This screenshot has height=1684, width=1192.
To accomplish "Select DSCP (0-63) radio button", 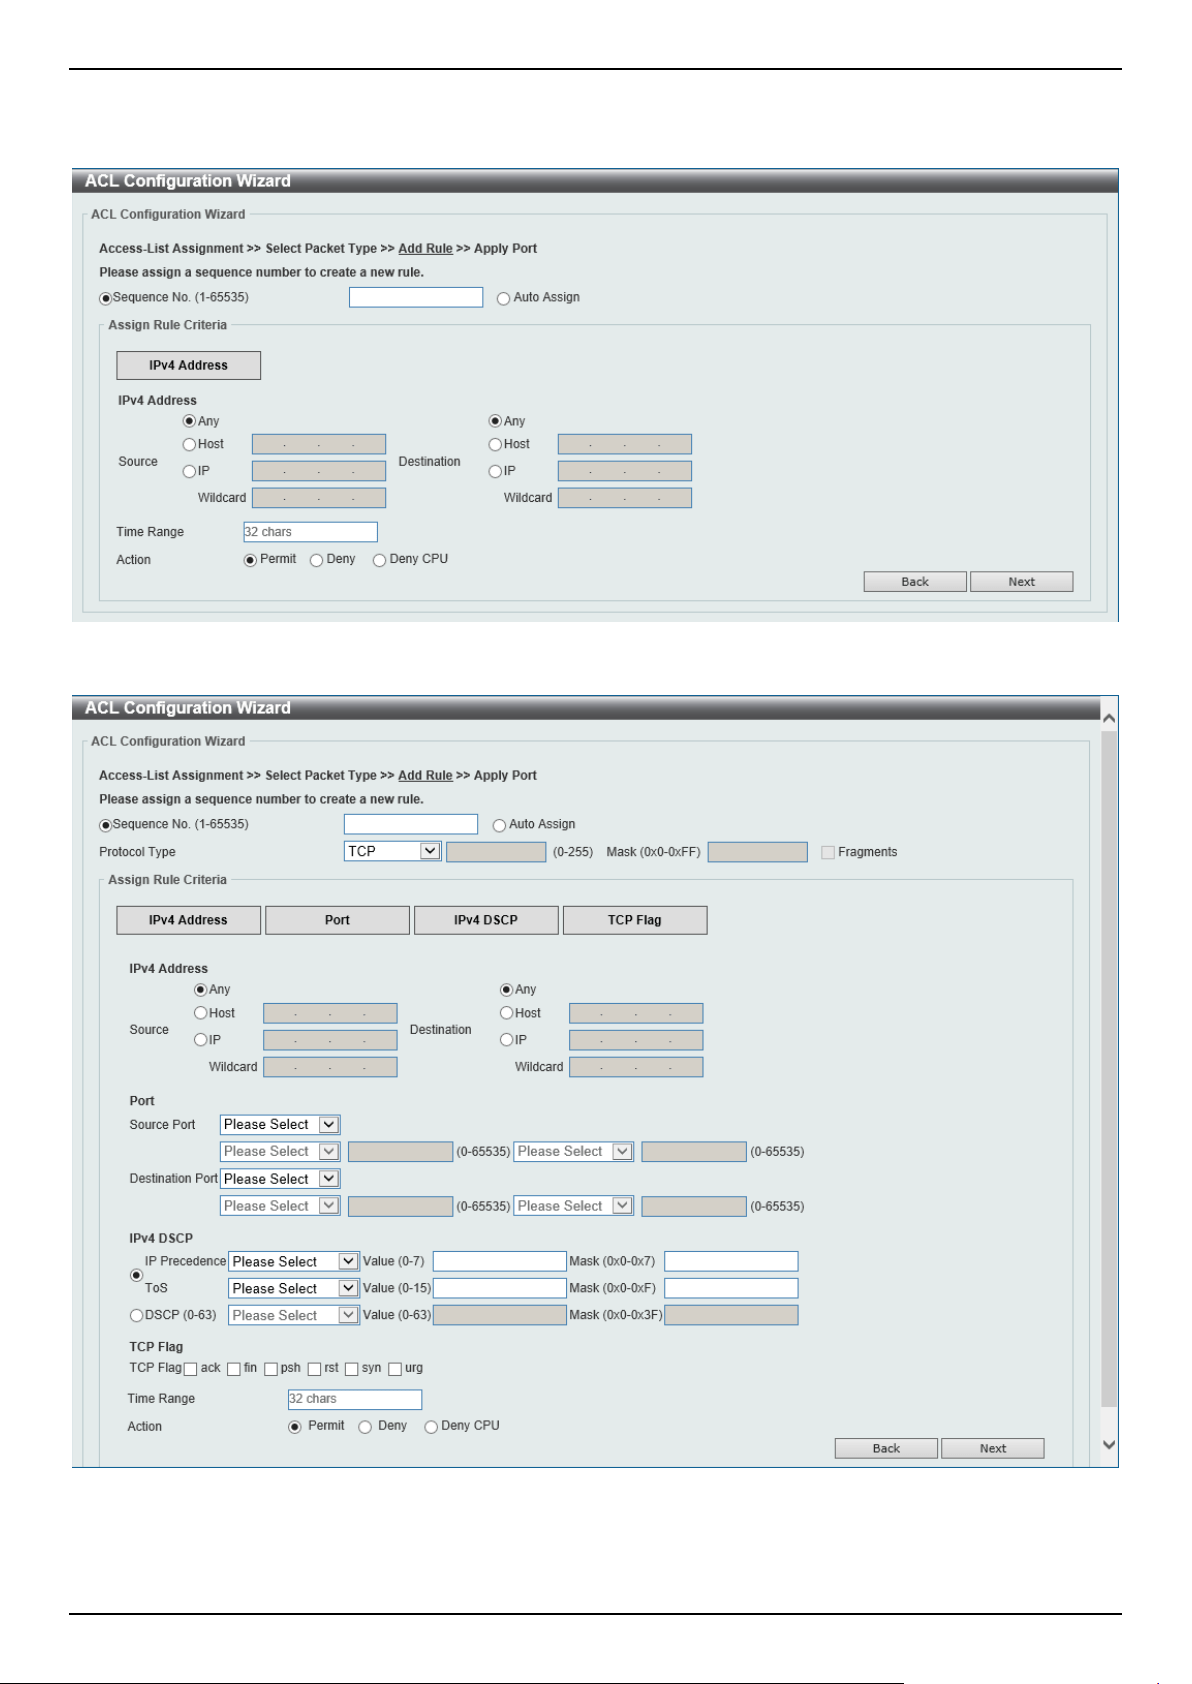I will click(x=136, y=1316).
